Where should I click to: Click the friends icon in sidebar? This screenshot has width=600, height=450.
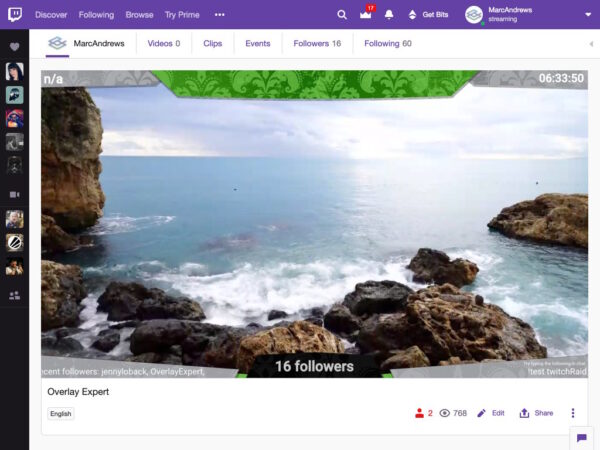(x=14, y=295)
